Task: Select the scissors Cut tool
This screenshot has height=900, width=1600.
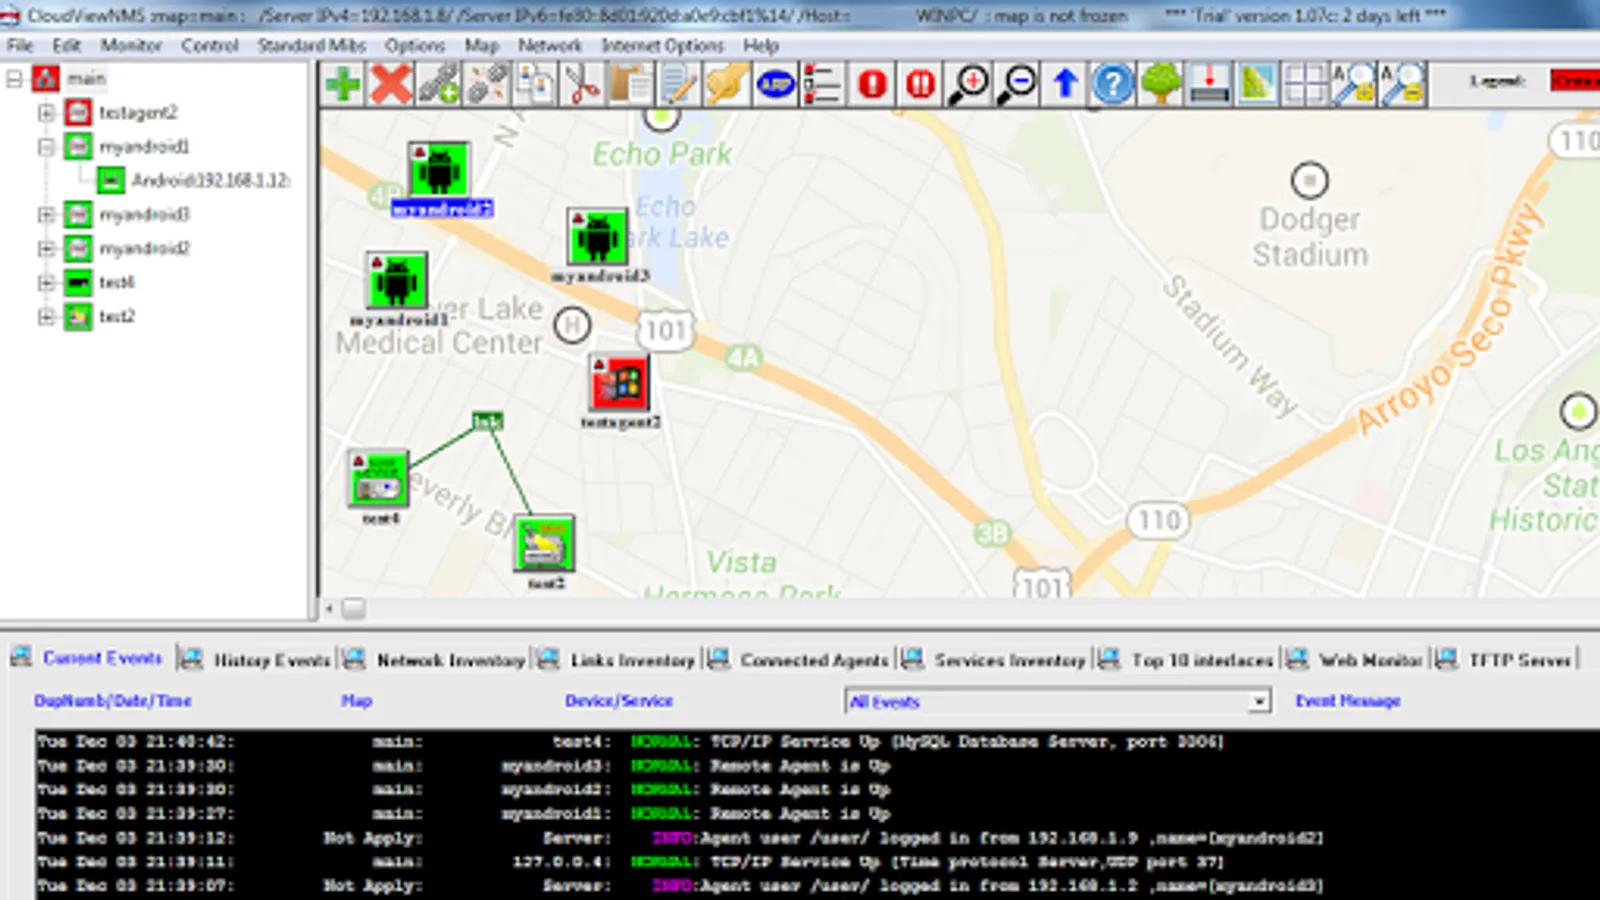Action: point(583,85)
